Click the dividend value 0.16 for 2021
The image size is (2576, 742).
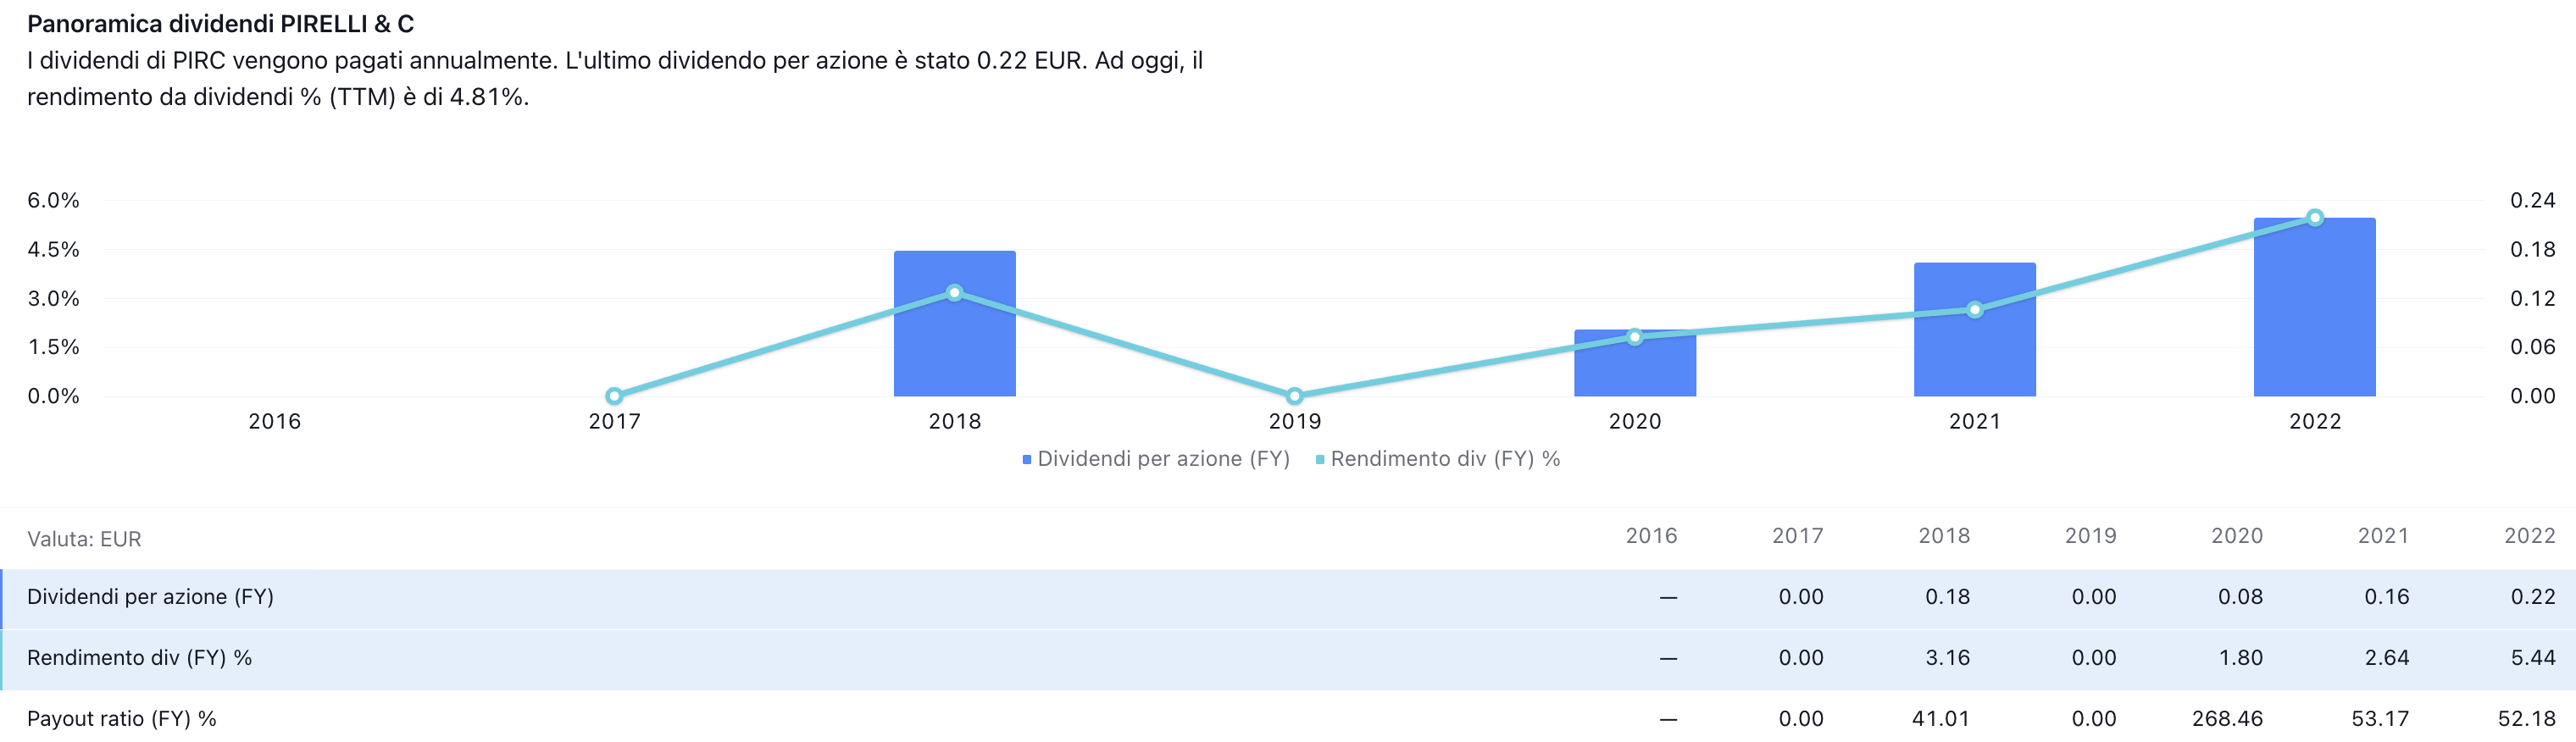click(x=2387, y=597)
